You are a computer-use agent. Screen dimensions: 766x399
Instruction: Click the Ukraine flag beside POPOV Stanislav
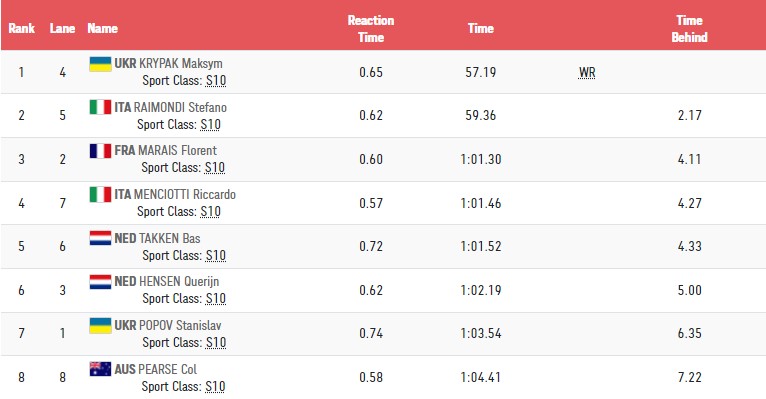click(x=100, y=325)
